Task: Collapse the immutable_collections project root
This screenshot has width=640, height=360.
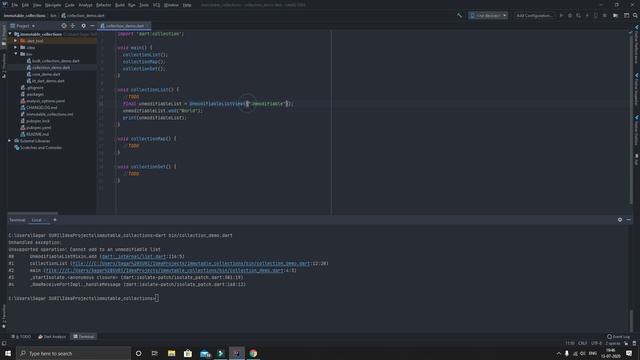Action: (x=10, y=34)
